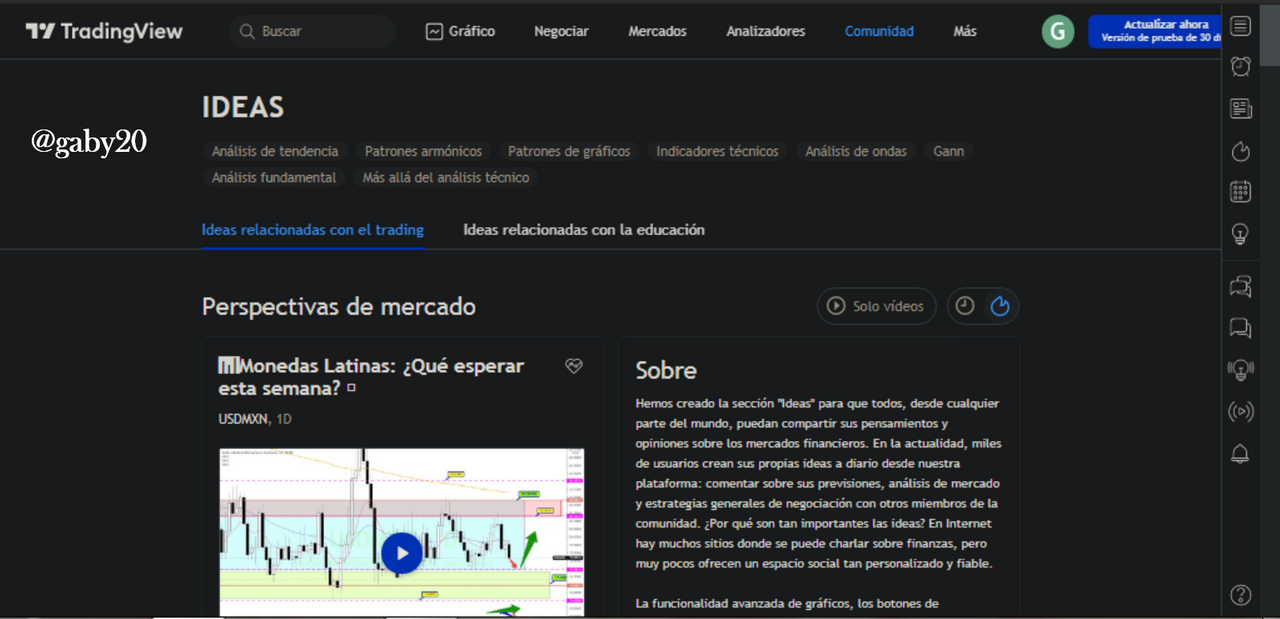Viewport: 1280px width, 619px height.
Task: Open the USDMXN chart thumbnail
Action: pyautogui.click(x=402, y=532)
